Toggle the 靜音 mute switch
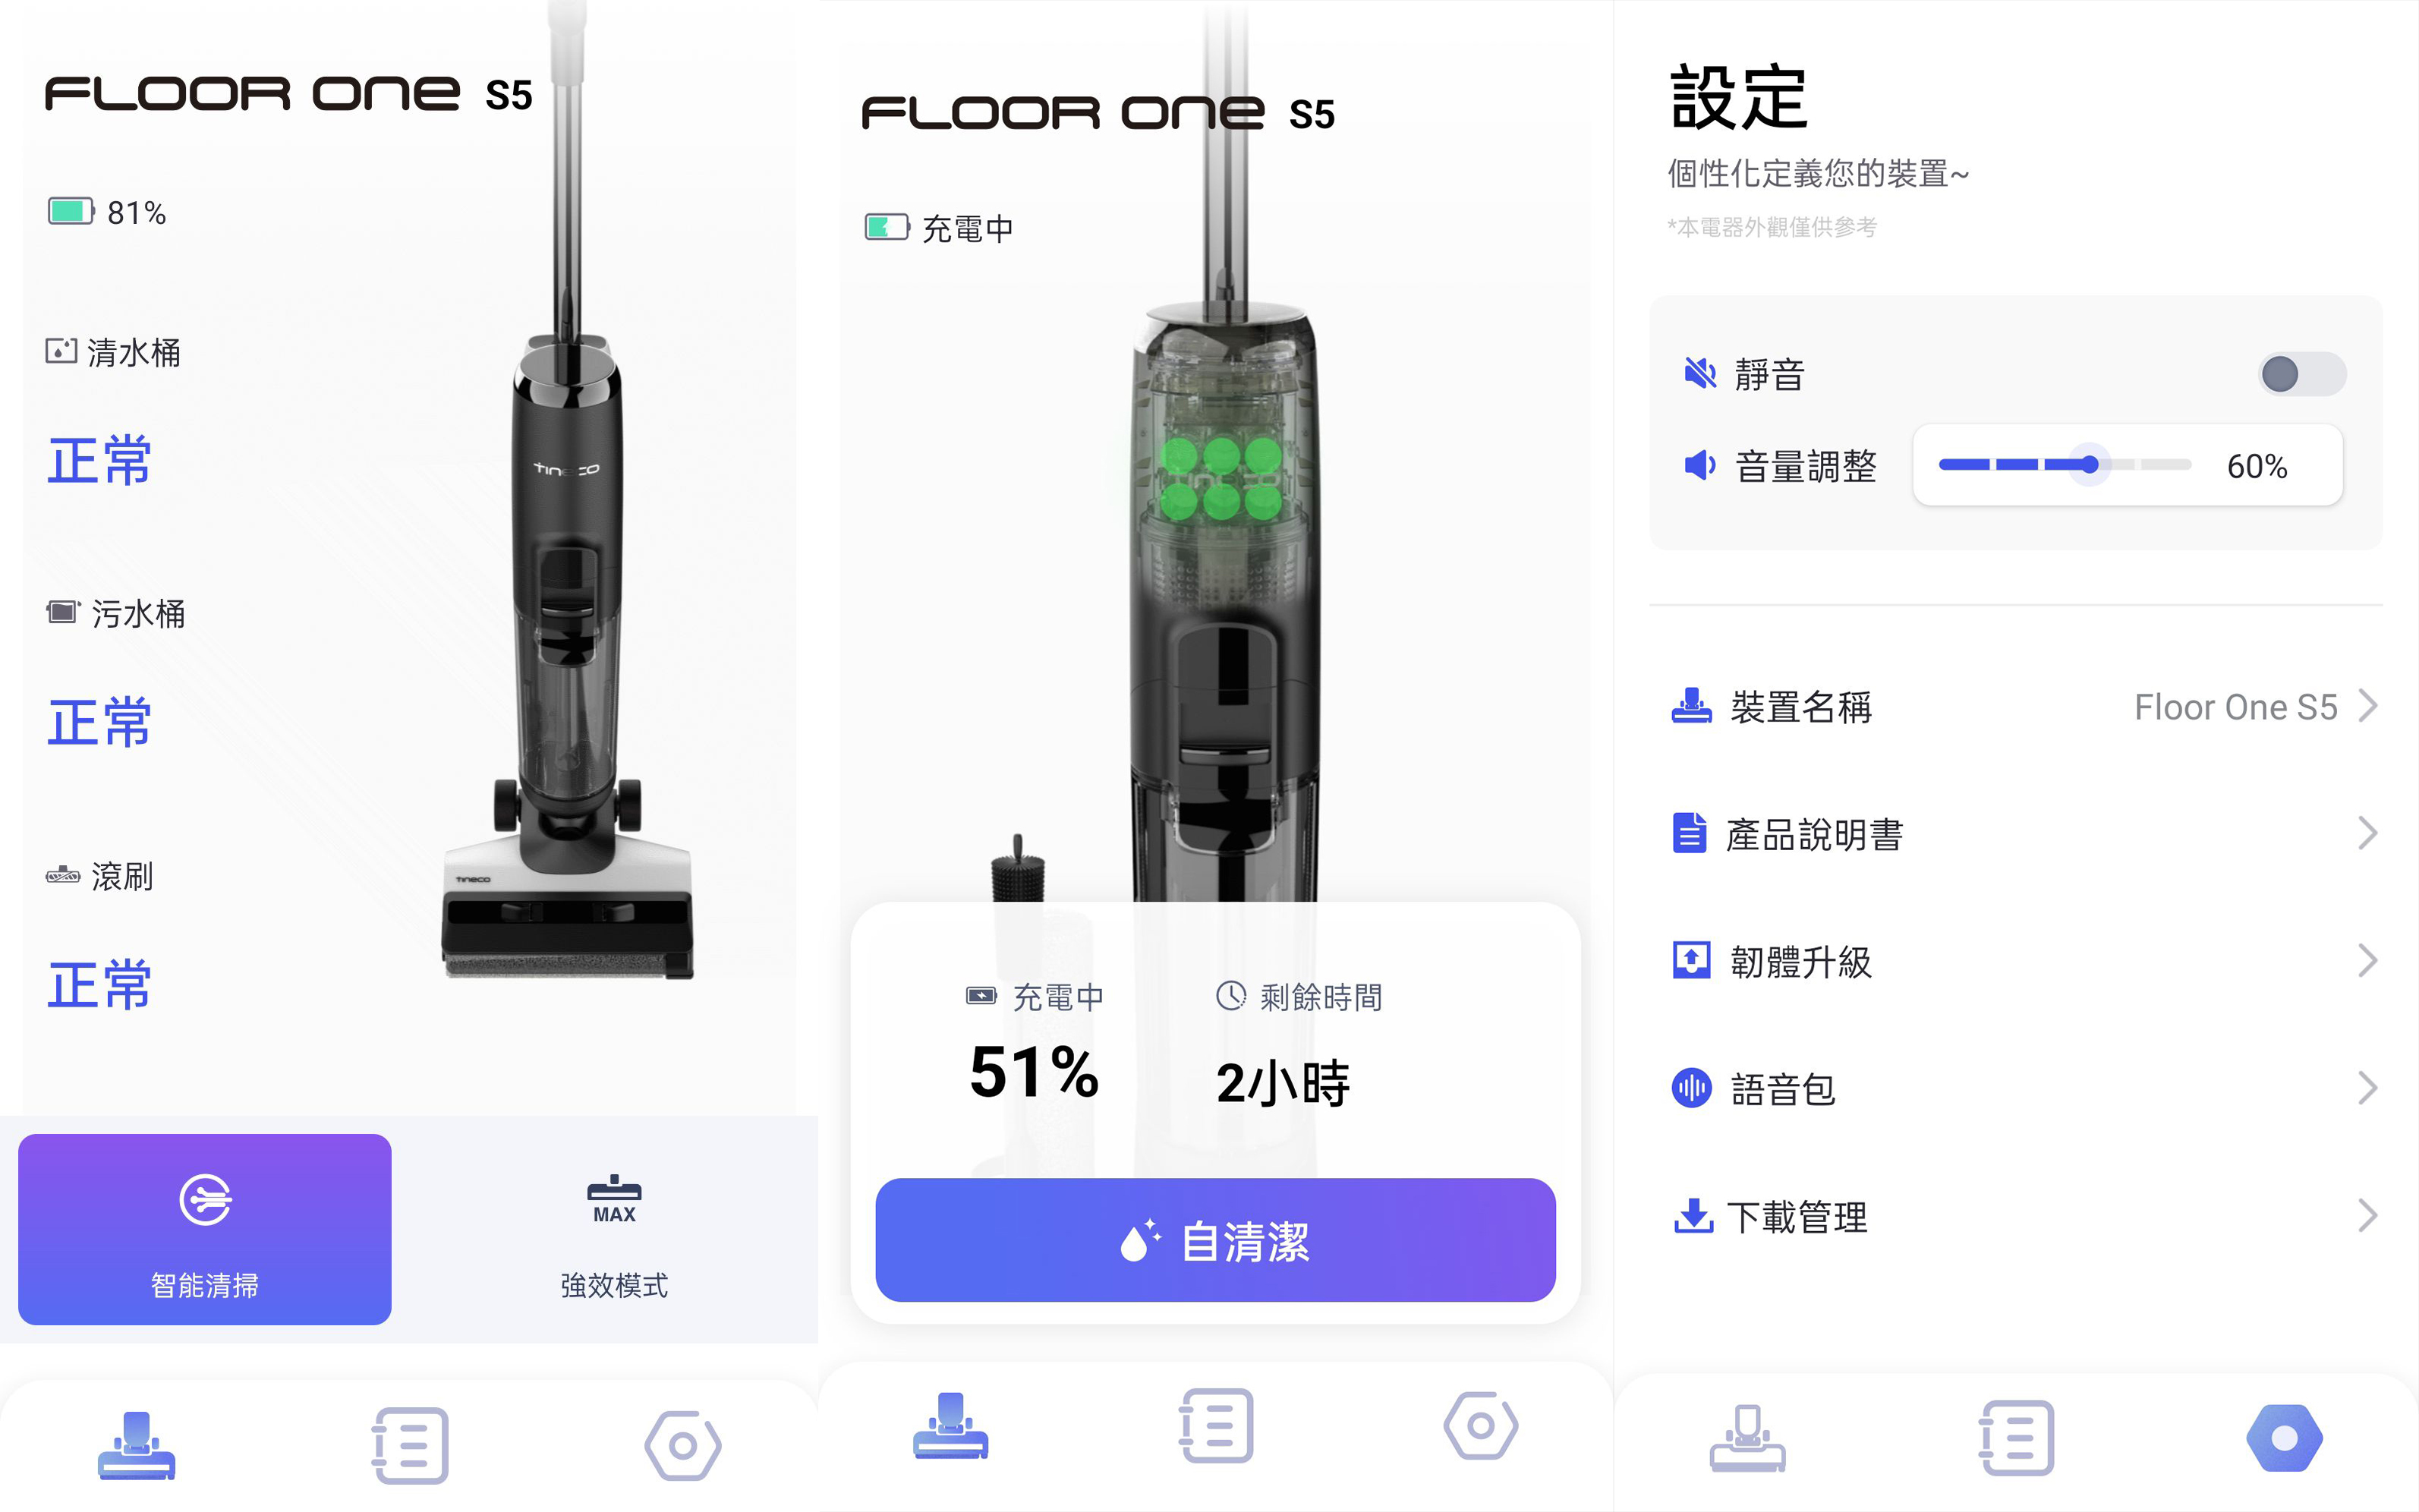Screen dimensions: 2419x1512 point(2301,374)
